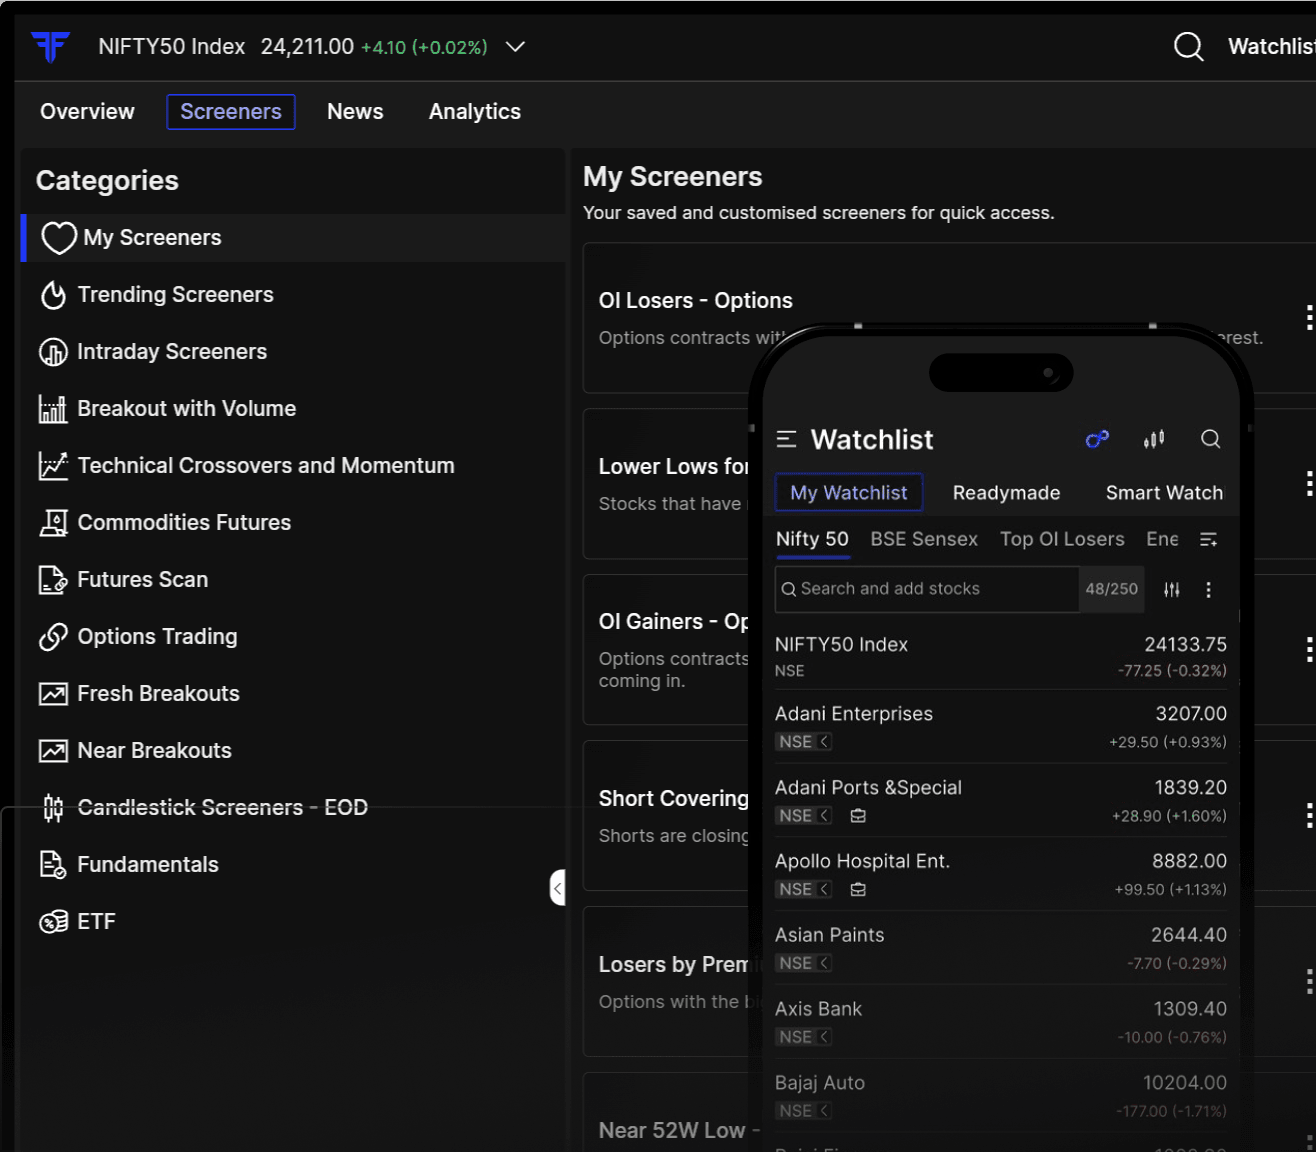Open the kebab menu on Lower Lows card
The width and height of the screenshot is (1316, 1152).
[1309, 484]
